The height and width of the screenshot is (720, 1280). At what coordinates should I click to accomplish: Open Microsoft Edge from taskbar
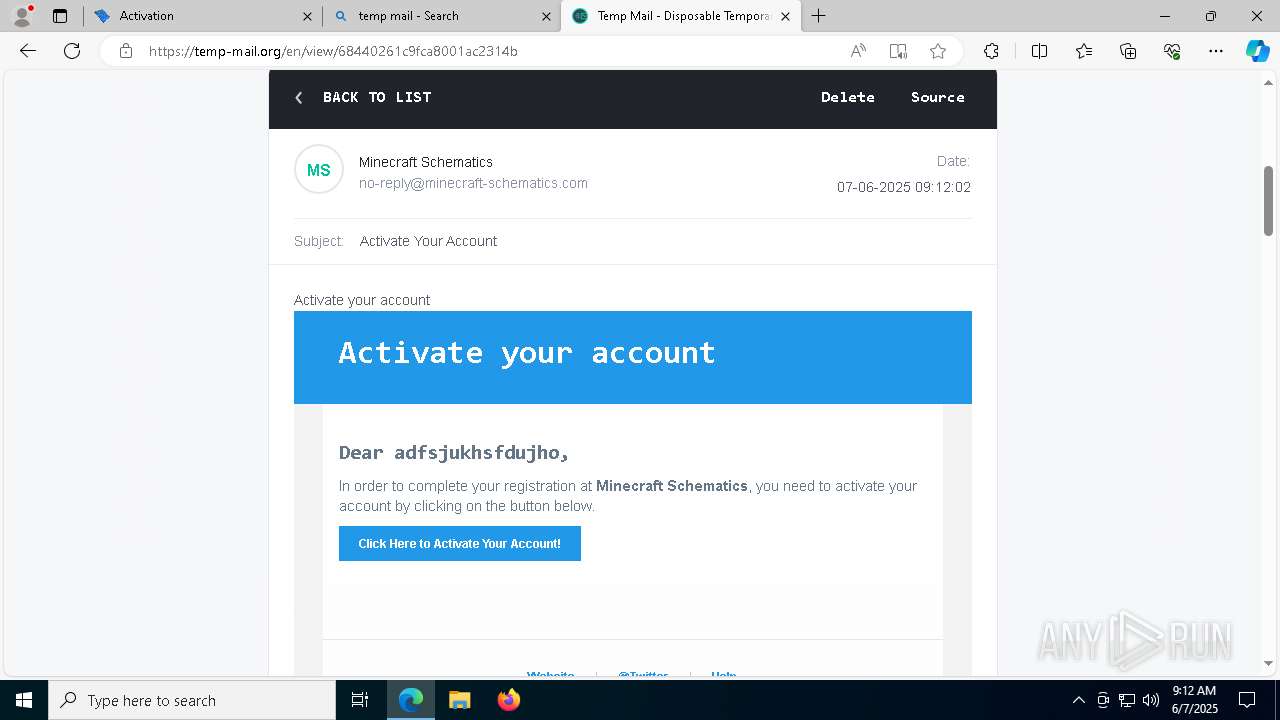point(411,700)
